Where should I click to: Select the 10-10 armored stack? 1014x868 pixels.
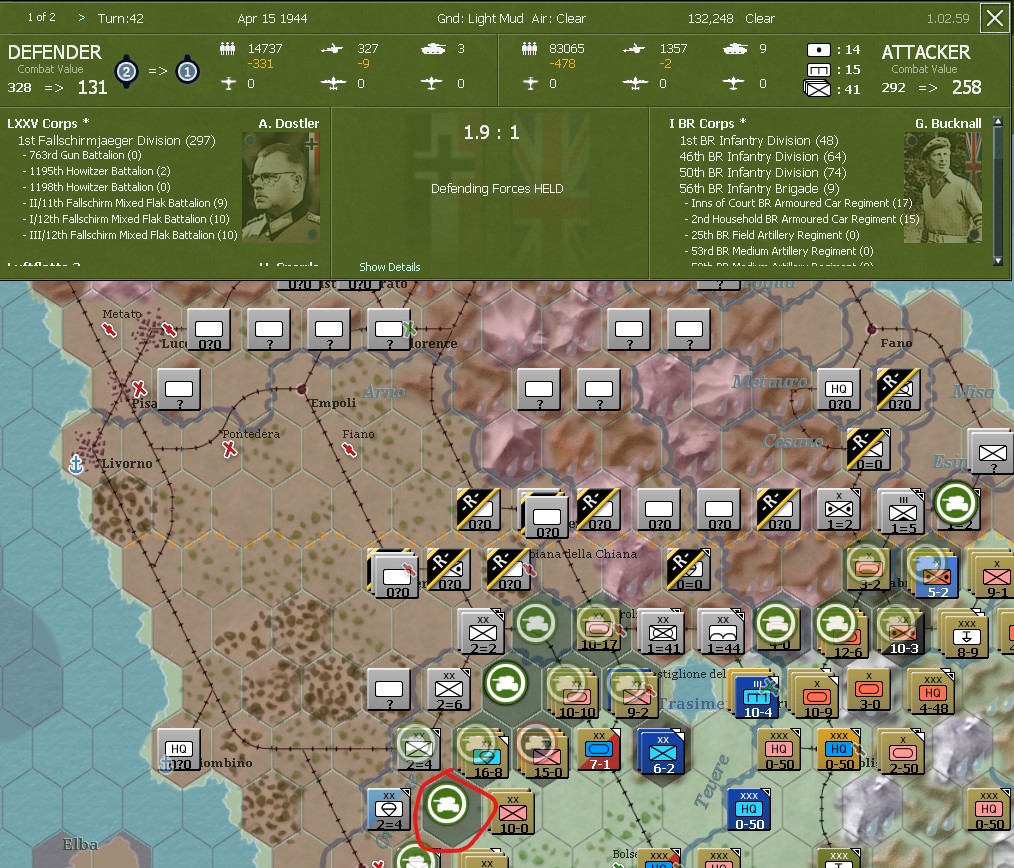[x=573, y=693]
